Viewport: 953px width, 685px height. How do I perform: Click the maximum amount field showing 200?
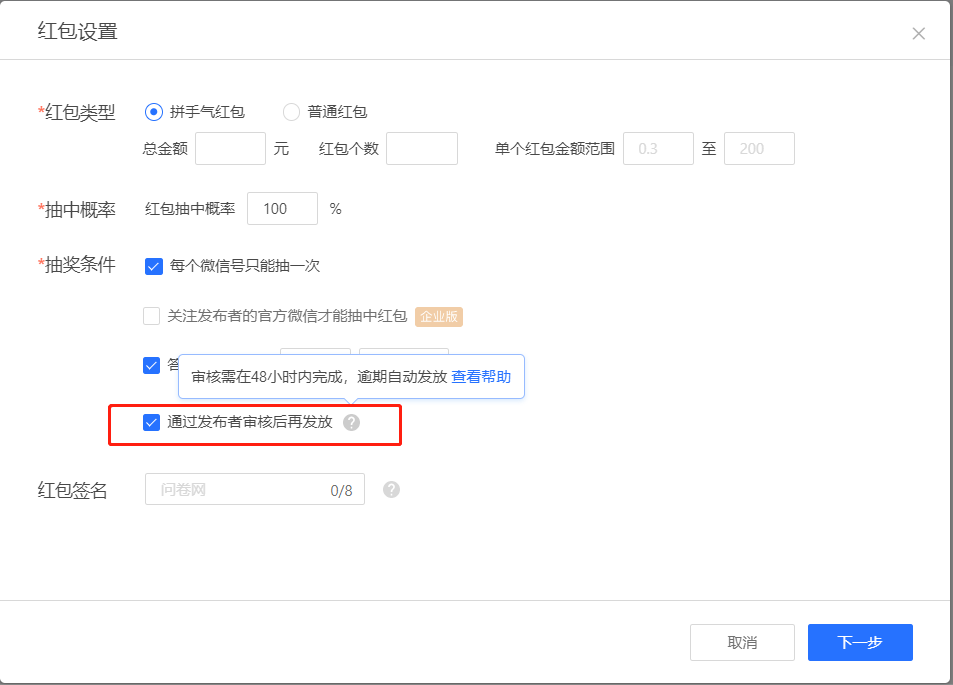[x=759, y=148]
